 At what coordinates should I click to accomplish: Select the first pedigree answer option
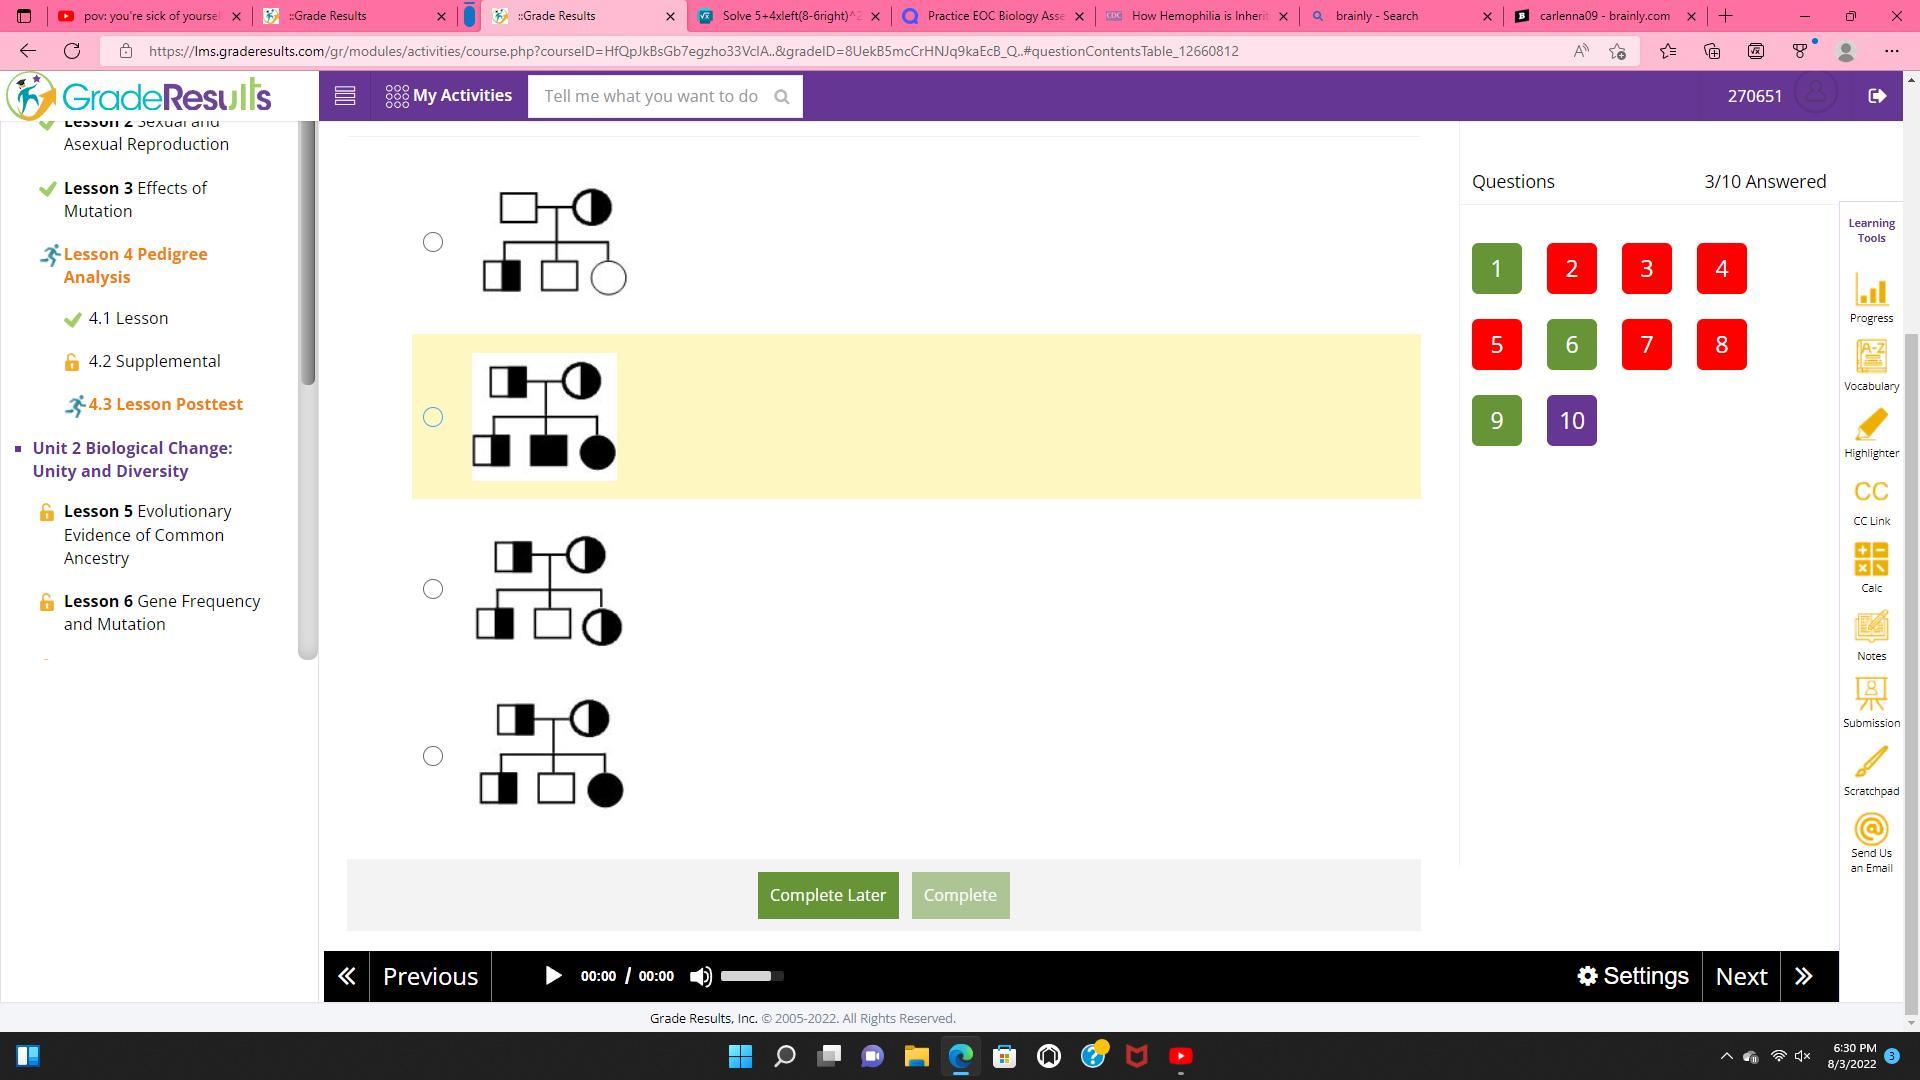433,242
